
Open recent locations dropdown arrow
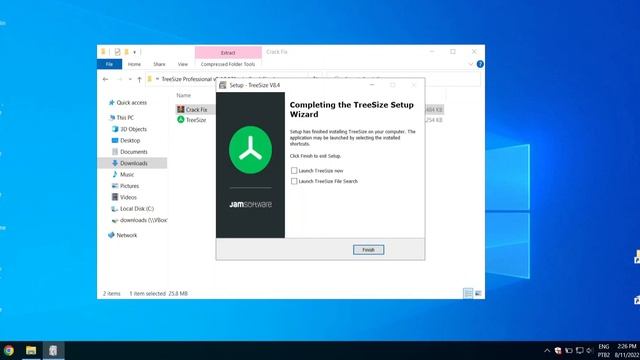[x=130, y=79]
